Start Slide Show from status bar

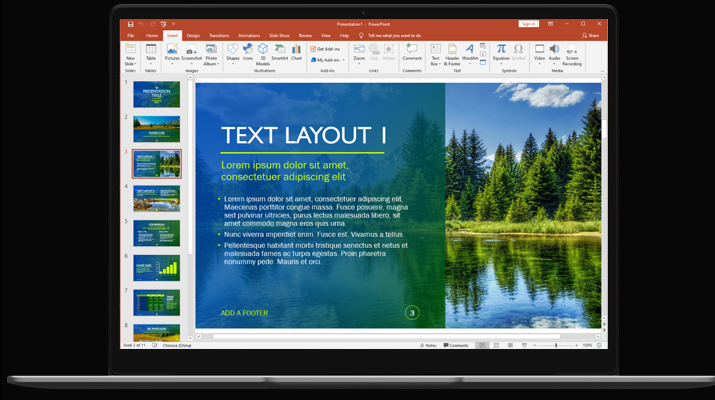point(524,345)
